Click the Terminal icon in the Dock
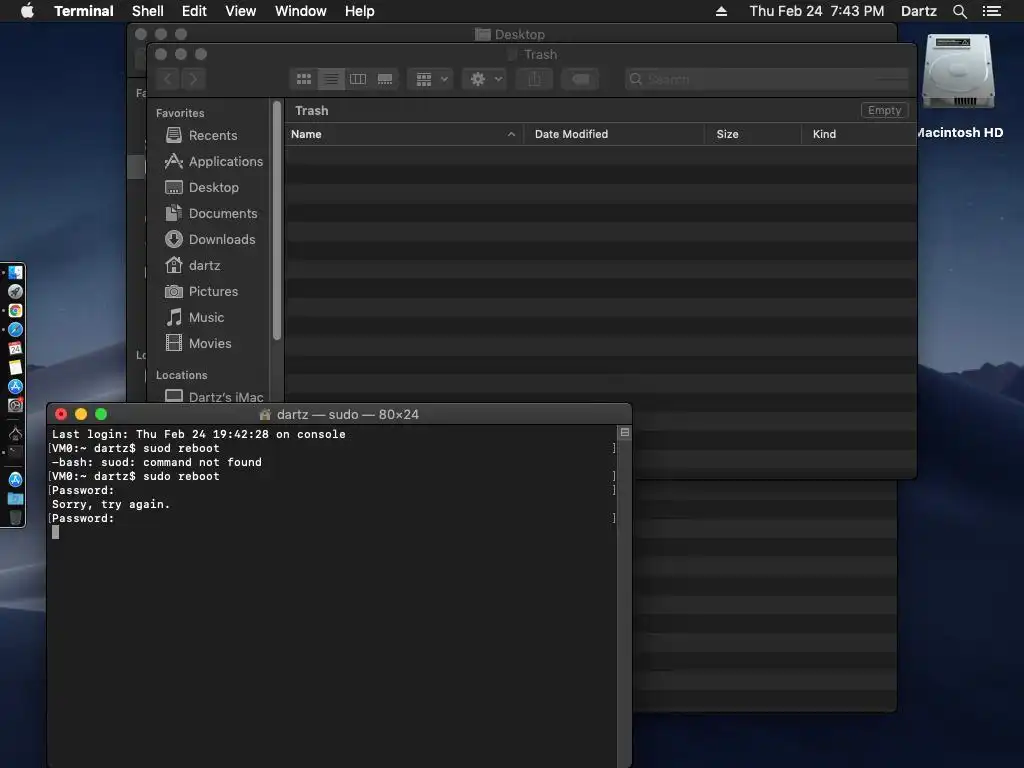This screenshot has width=1024, height=768. 15,452
